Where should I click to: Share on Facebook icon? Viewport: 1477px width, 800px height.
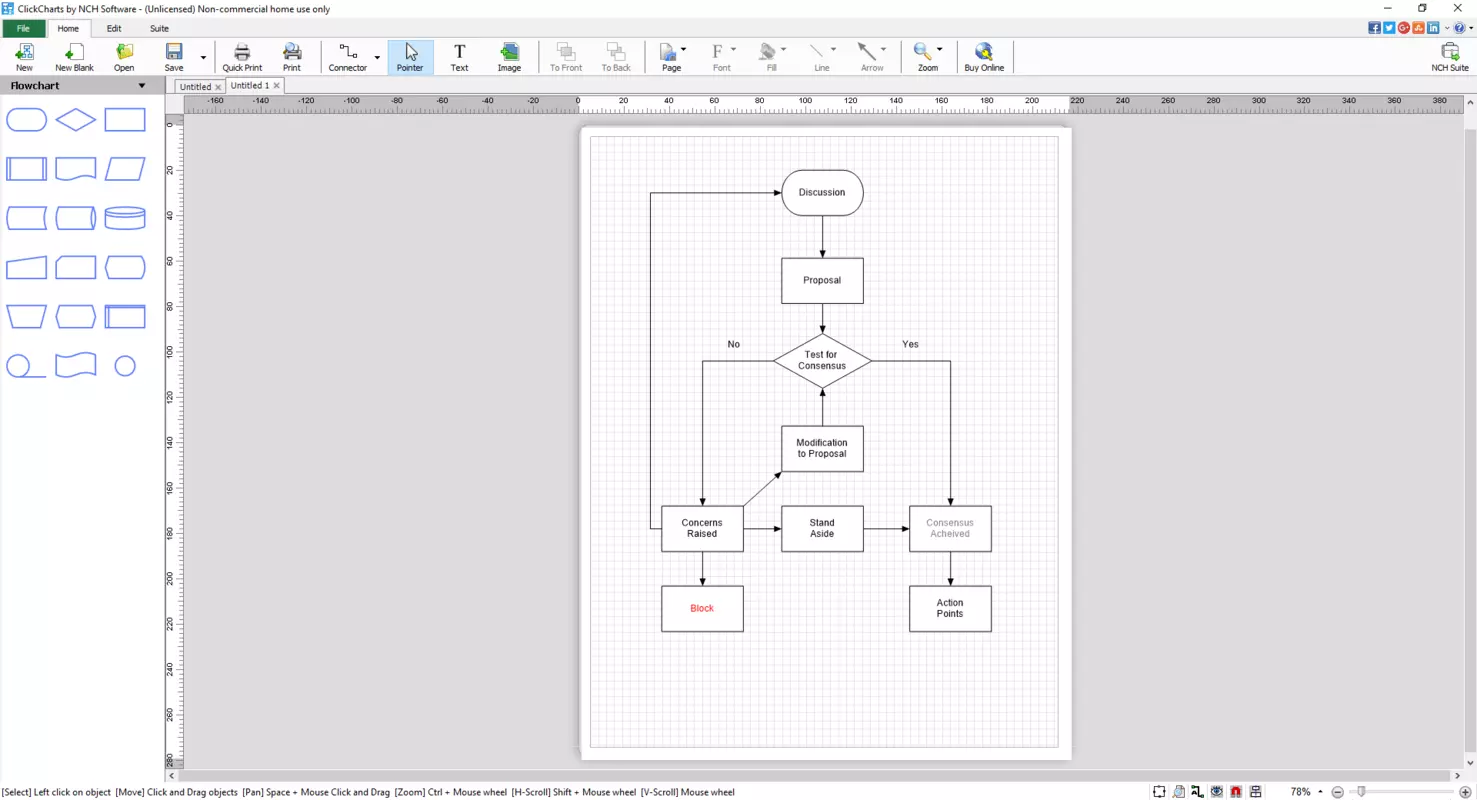(1374, 28)
